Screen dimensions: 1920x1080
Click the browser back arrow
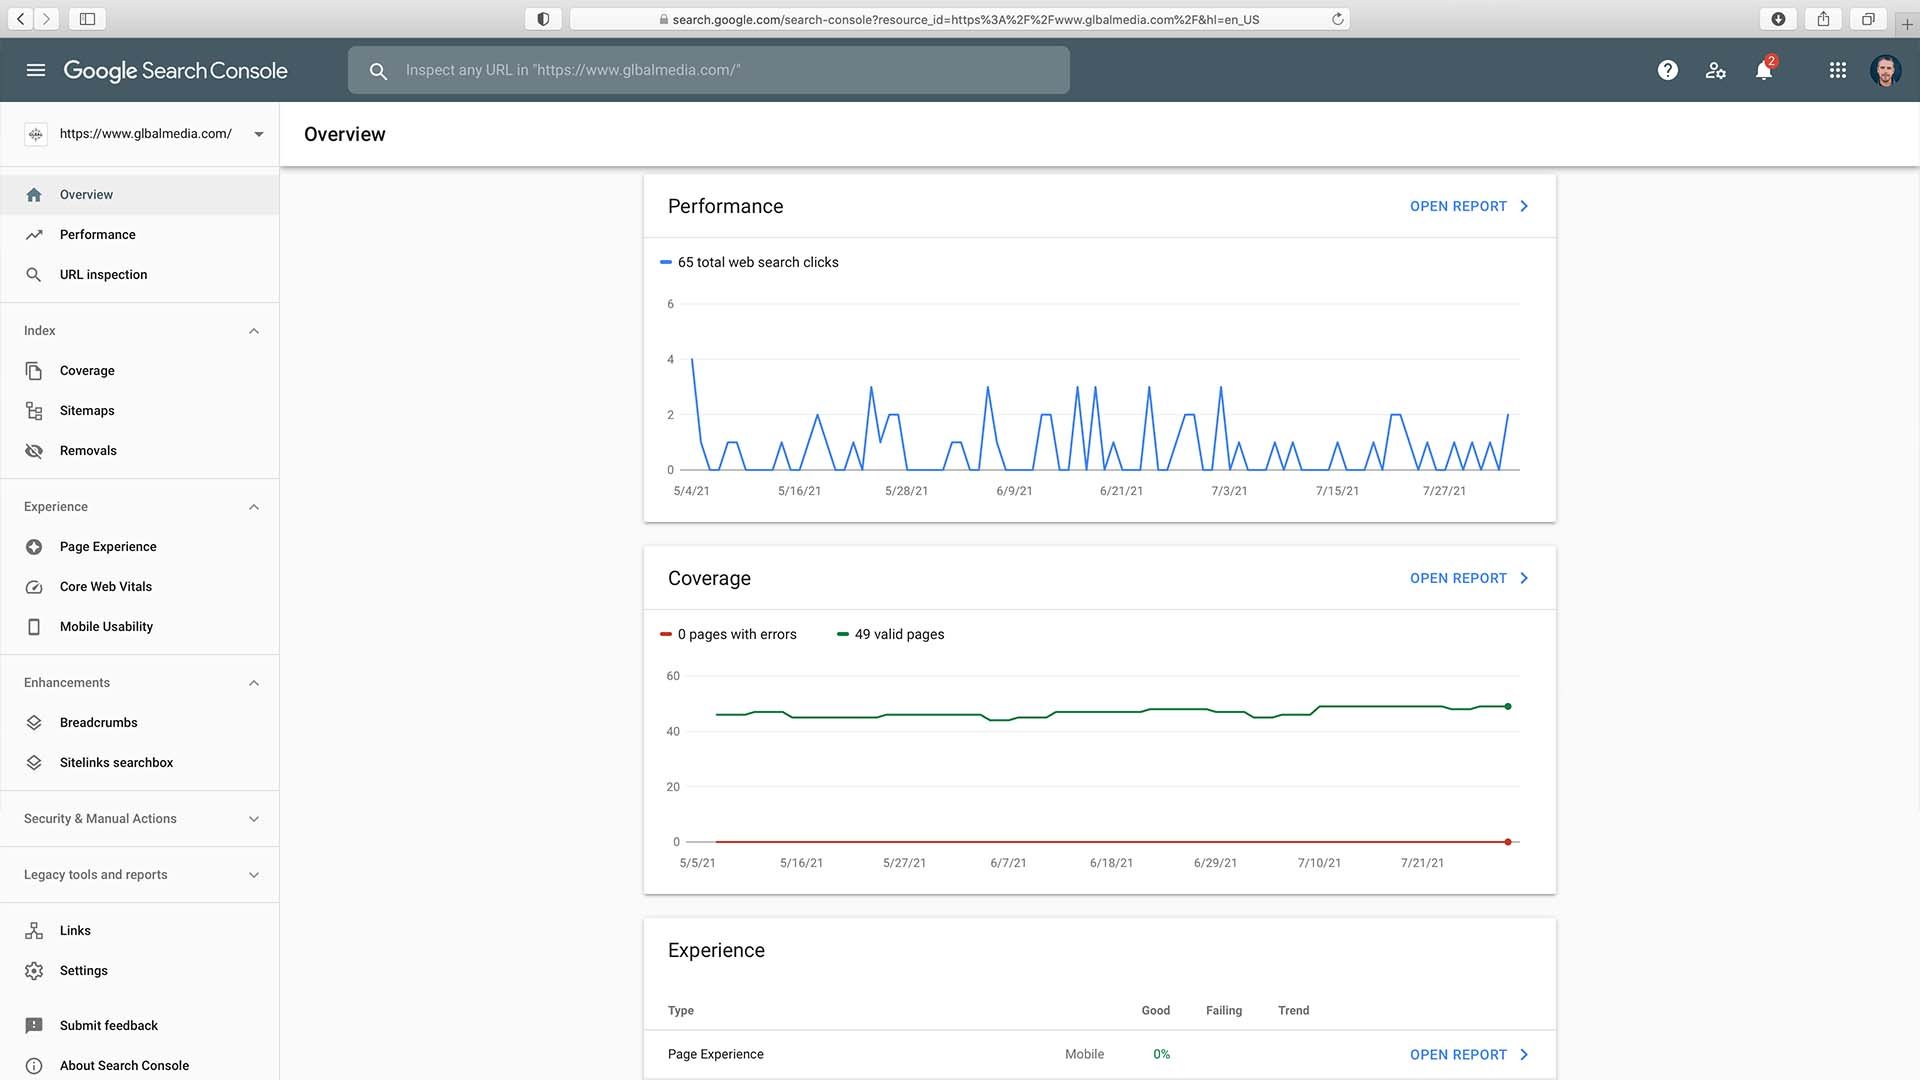pos(20,19)
